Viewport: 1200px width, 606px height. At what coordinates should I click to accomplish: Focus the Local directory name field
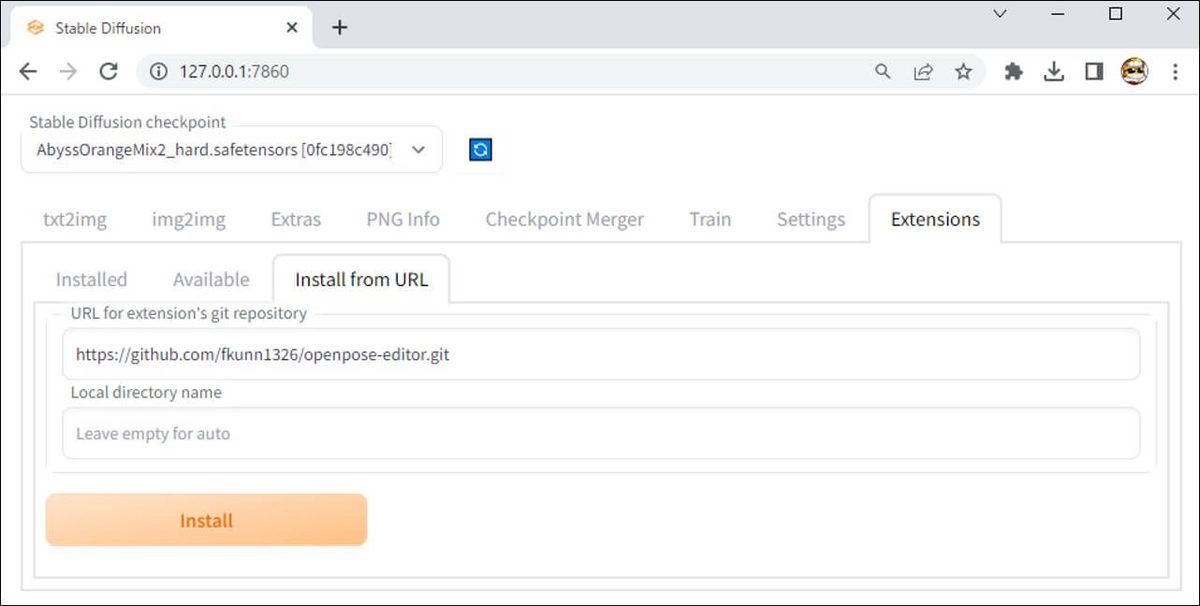coord(601,433)
